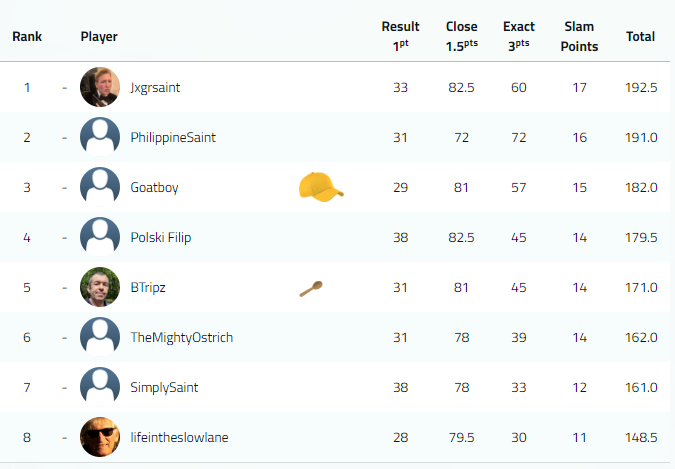Open the Jxgrsaint player name link
Viewport: 675px width, 469px height.
click(x=155, y=87)
